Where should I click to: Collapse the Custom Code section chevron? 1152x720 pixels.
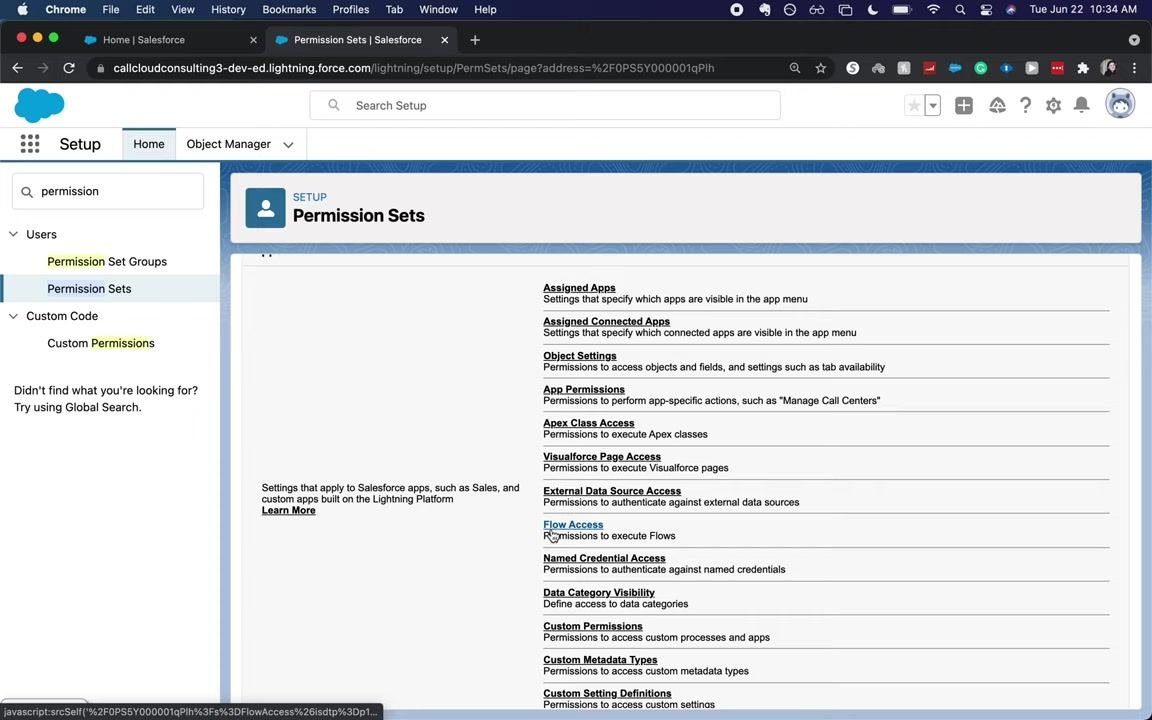13,316
